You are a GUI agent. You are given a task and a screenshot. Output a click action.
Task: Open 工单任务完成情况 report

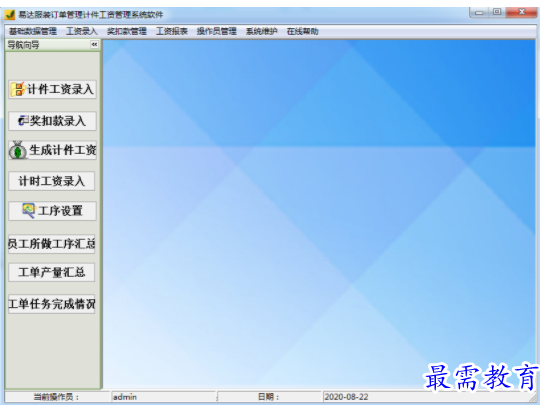52,304
